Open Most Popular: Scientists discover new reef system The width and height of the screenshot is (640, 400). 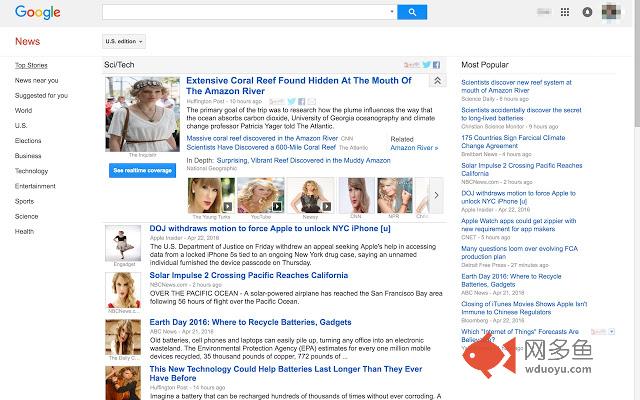click(516, 87)
